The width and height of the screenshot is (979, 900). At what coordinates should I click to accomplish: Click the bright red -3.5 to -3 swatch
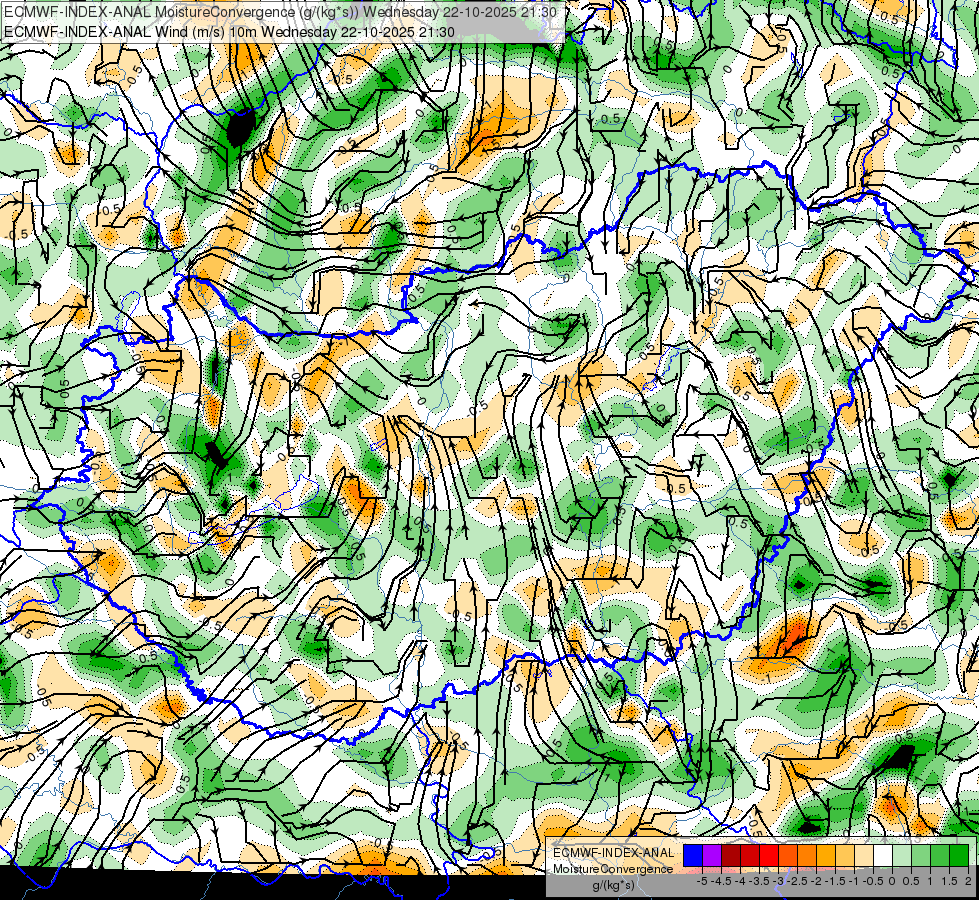(x=769, y=855)
